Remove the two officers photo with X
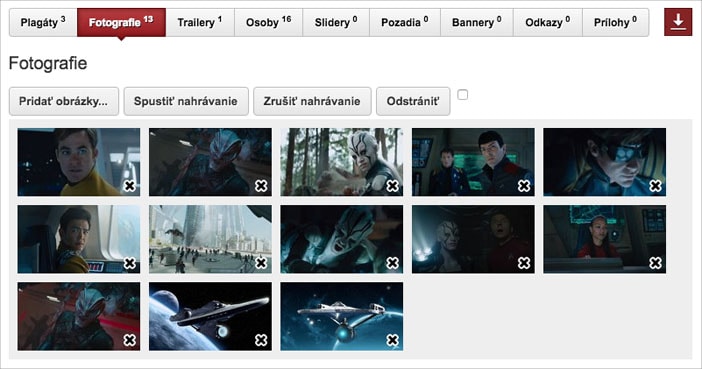 coord(524,185)
